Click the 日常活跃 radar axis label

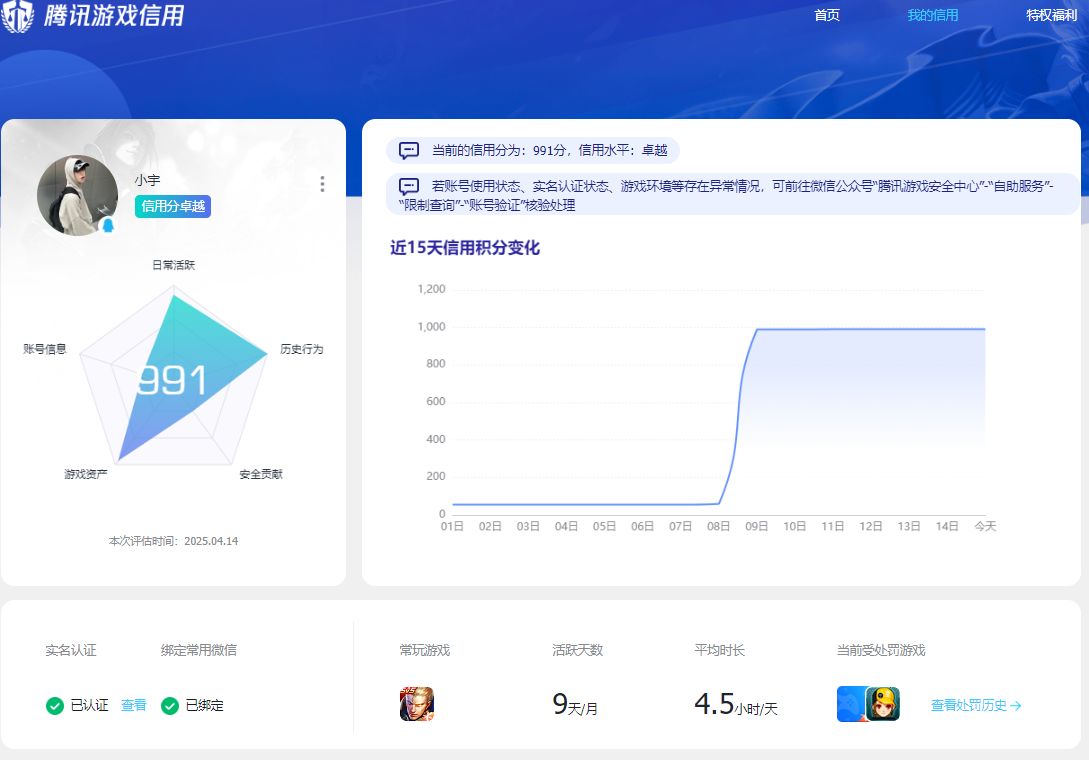point(174,265)
